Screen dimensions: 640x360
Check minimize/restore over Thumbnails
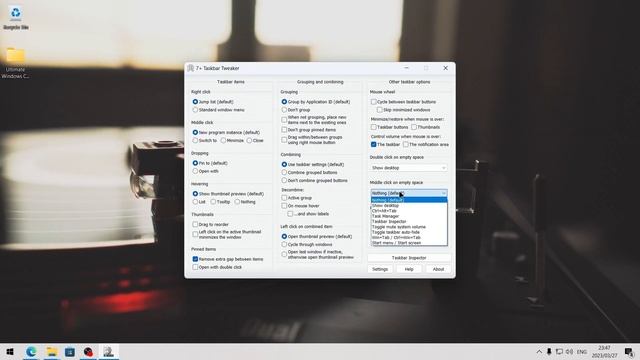pos(425,127)
